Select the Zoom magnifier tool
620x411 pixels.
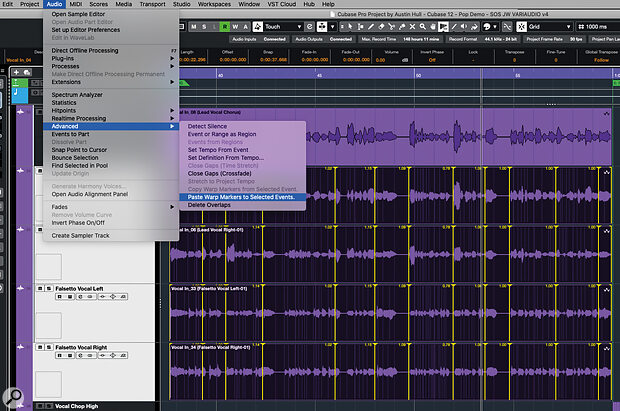(x=423, y=27)
